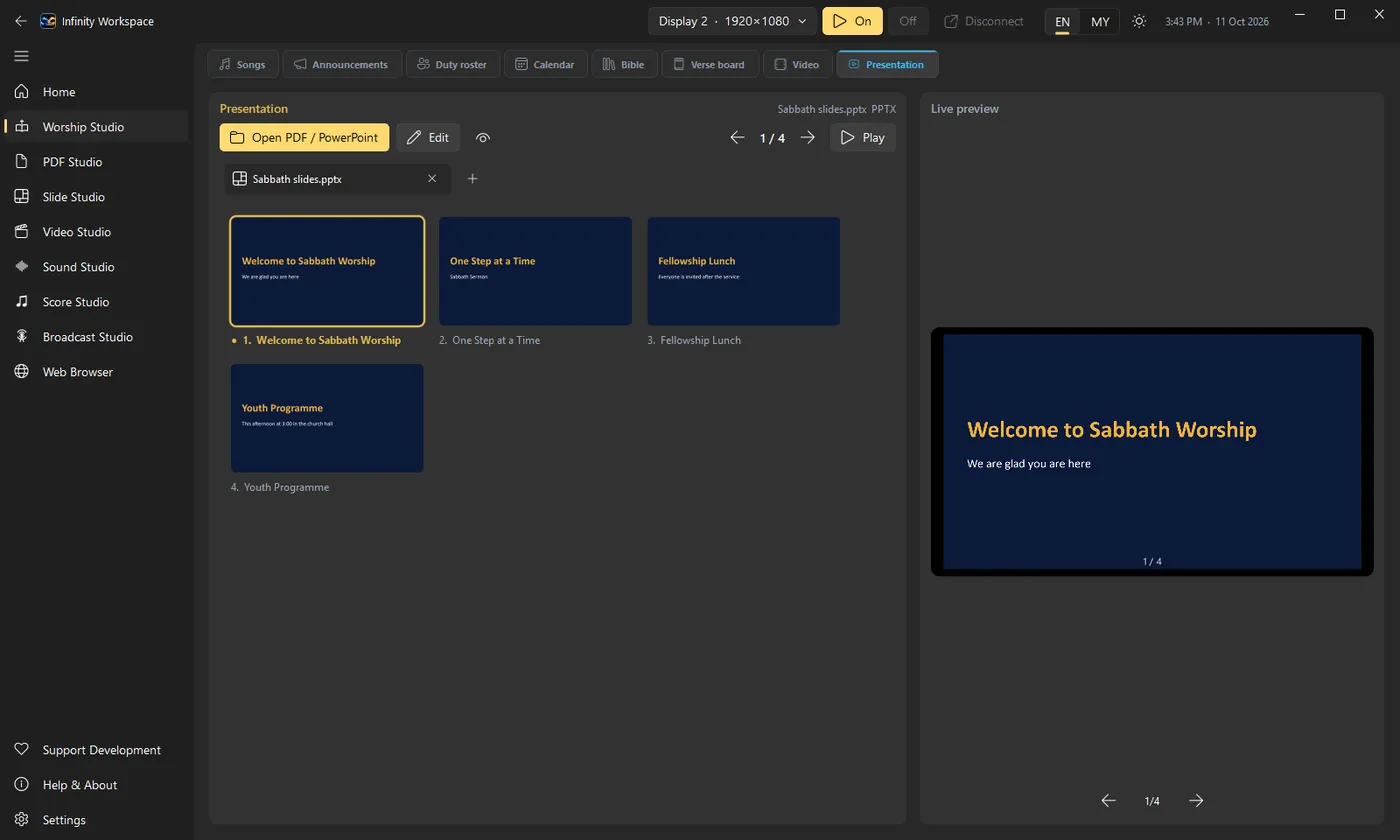Viewport: 1400px width, 840px height.
Task: Turn the display output On
Action: pos(853,21)
